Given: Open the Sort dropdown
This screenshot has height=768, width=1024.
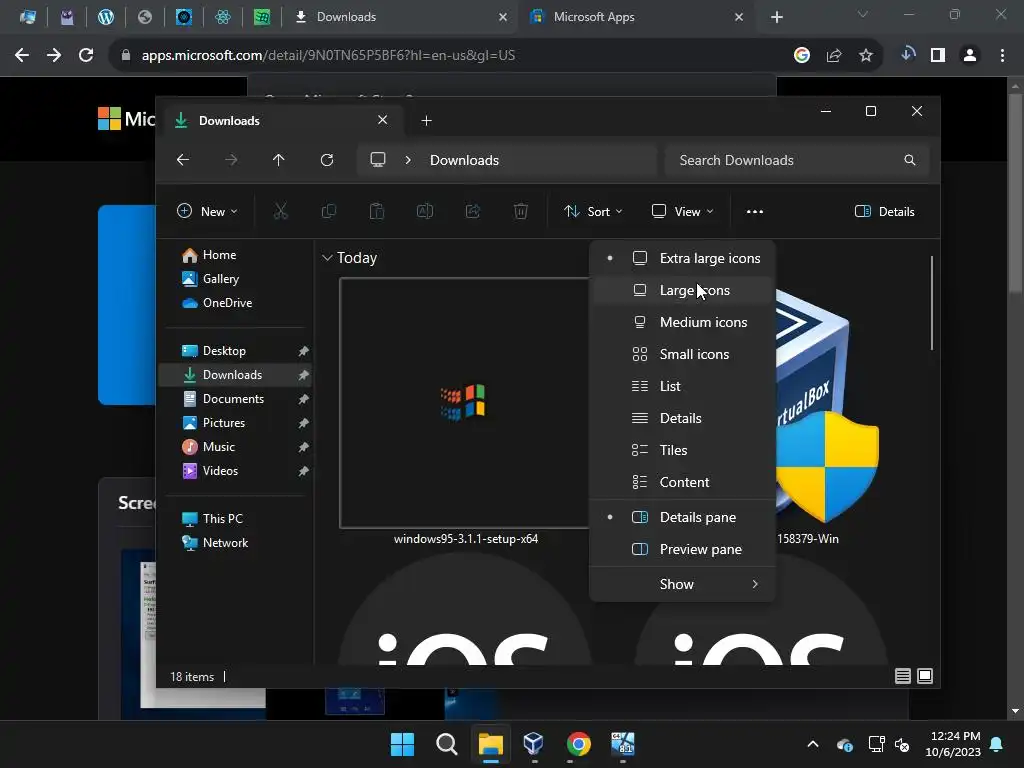Looking at the screenshot, I should coord(593,211).
